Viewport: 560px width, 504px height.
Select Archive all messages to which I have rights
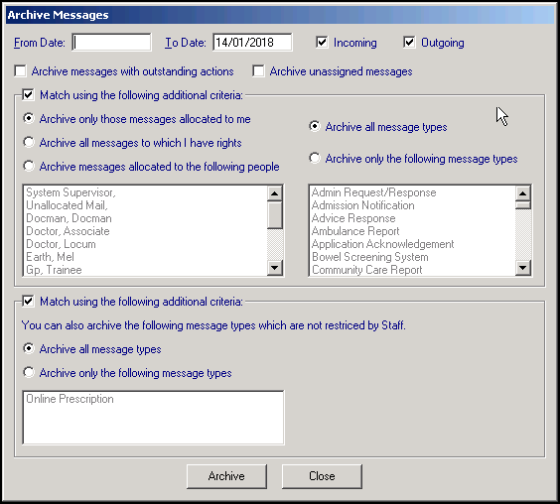click(x=29, y=142)
